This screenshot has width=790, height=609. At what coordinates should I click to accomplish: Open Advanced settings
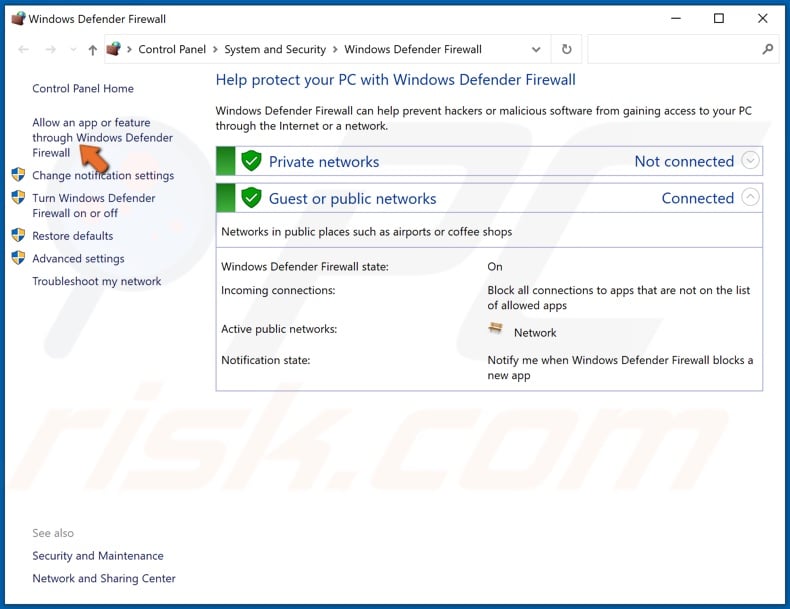[x=78, y=258]
